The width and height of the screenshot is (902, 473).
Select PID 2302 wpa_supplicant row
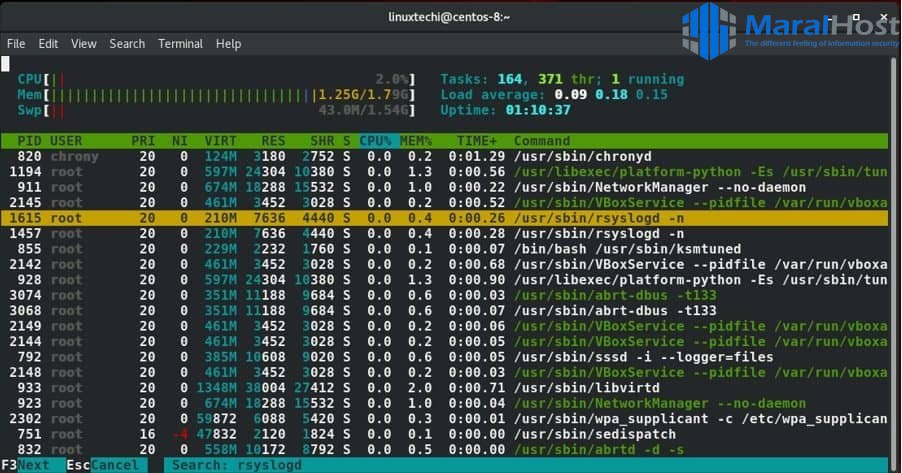[x=444, y=419]
